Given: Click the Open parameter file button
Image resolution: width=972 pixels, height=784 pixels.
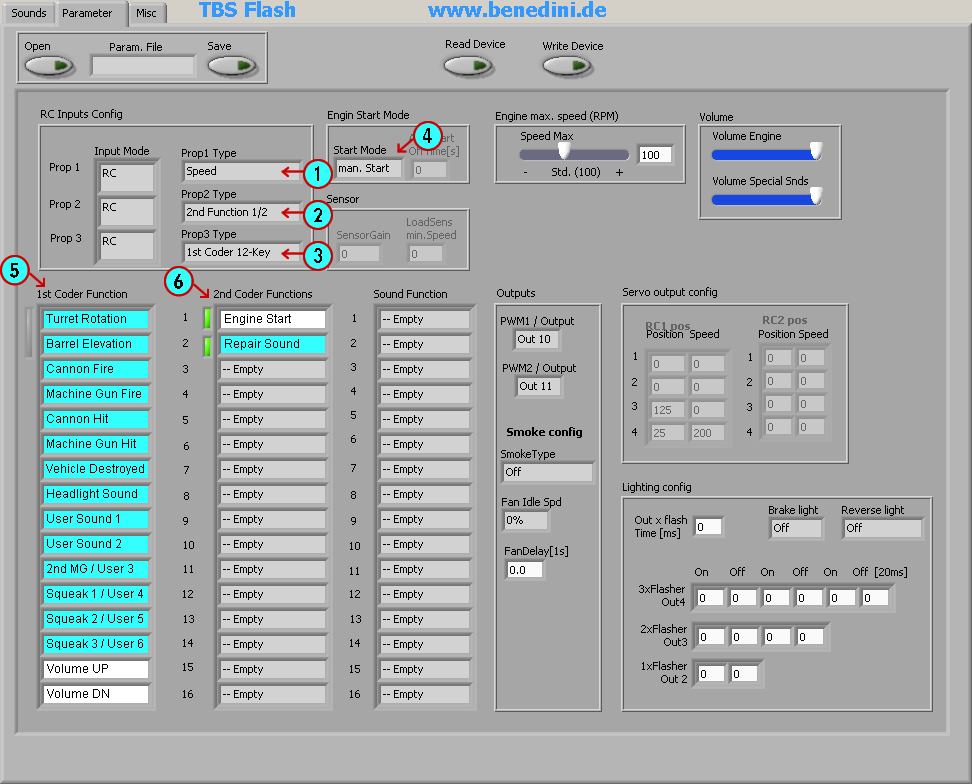Looking at the screenshot, I should click(x=50, y=66).
